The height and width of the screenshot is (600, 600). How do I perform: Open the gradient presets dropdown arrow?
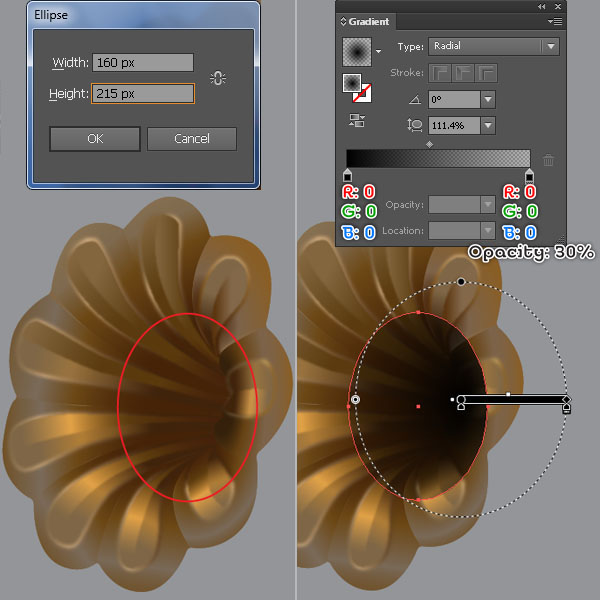[x=378, y=51]
